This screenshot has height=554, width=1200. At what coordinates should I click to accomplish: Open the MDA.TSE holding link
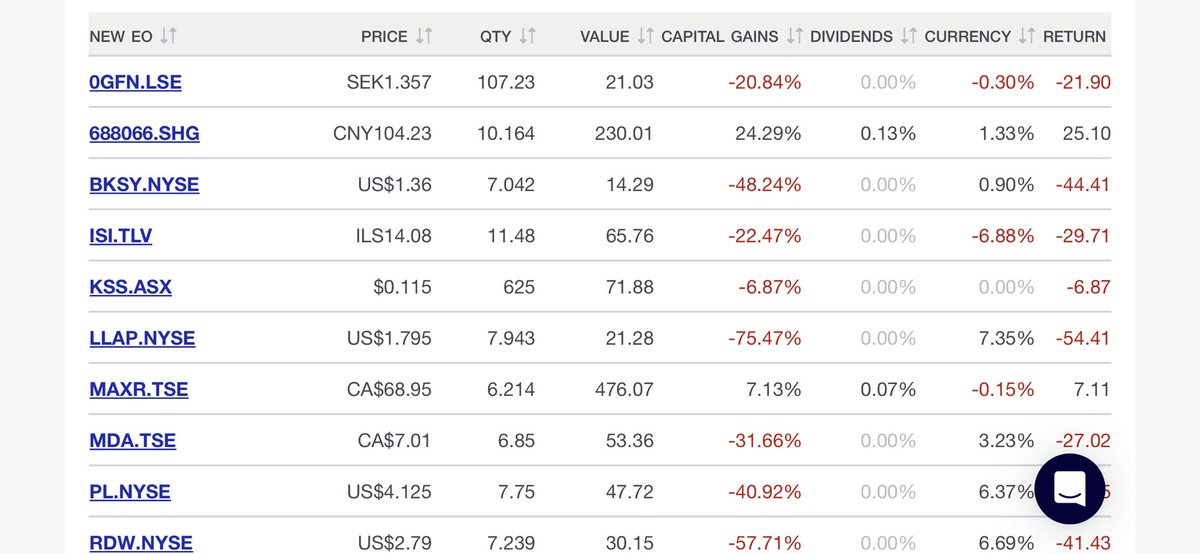click(x=132, y=440)
